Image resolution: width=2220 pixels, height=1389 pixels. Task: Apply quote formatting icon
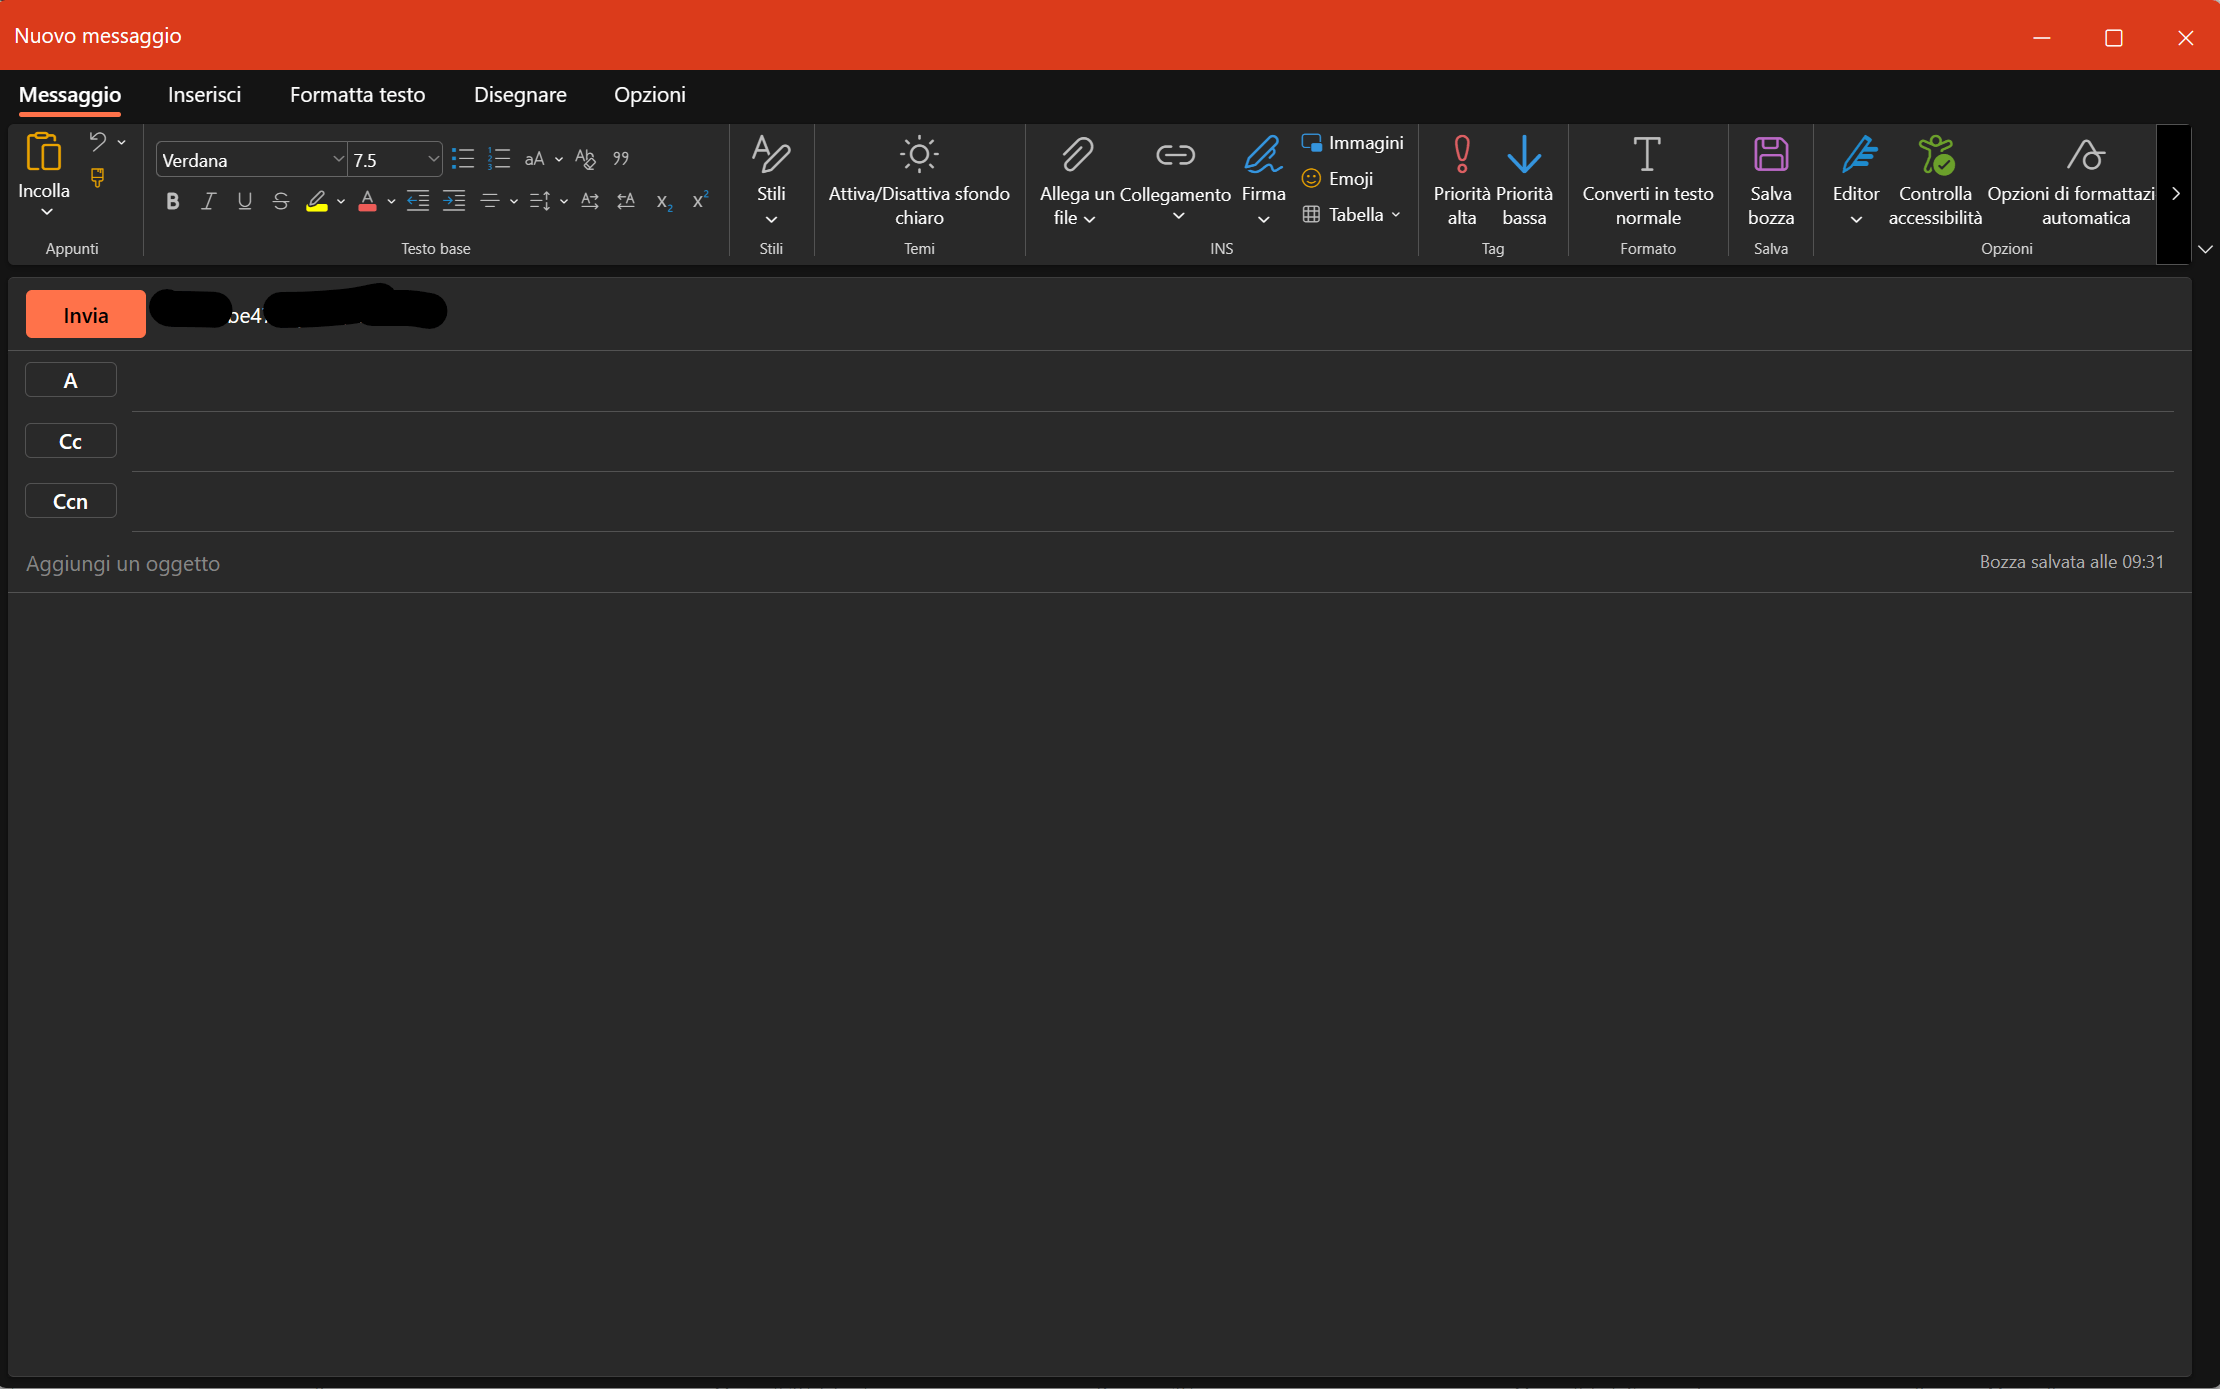pyautogui.click(x=621, y=159)
